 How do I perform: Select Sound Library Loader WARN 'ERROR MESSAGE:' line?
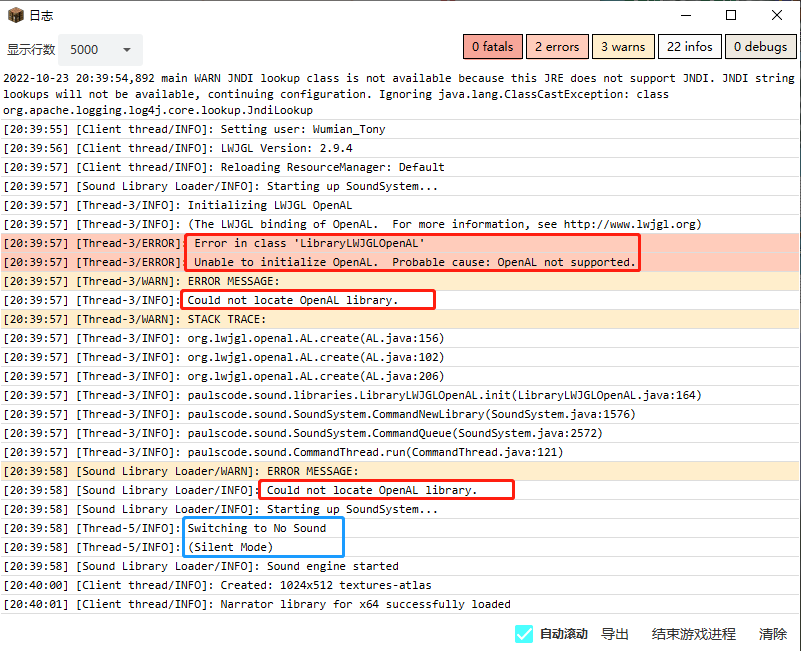[x=400, y=471]
